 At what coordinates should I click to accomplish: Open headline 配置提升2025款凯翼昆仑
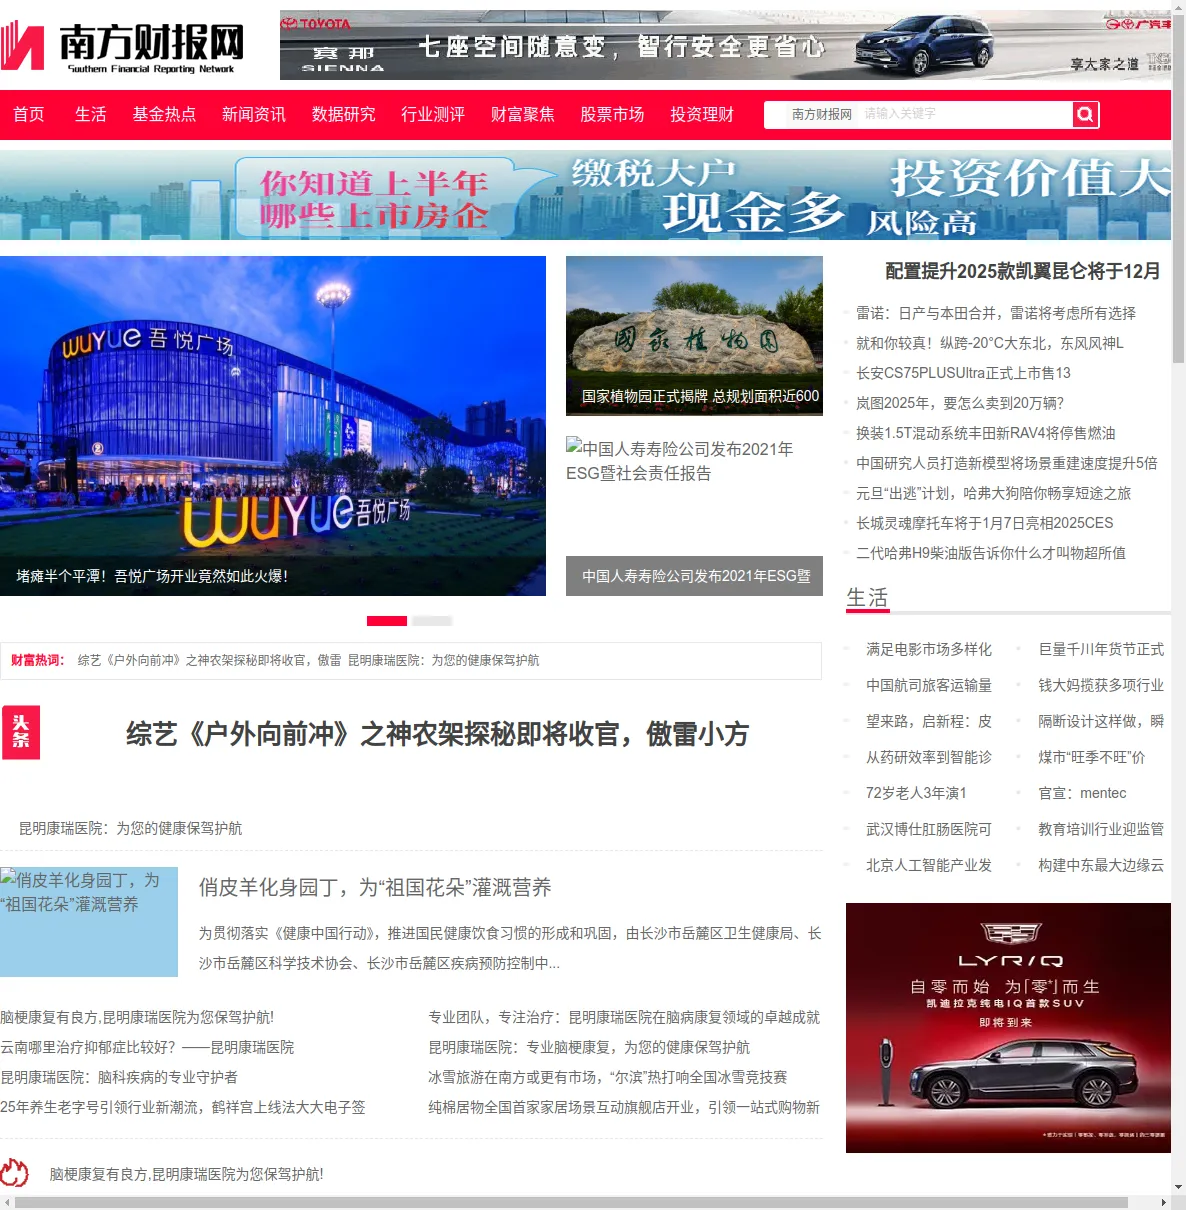pyautogui.click(x=1022, y=271)
